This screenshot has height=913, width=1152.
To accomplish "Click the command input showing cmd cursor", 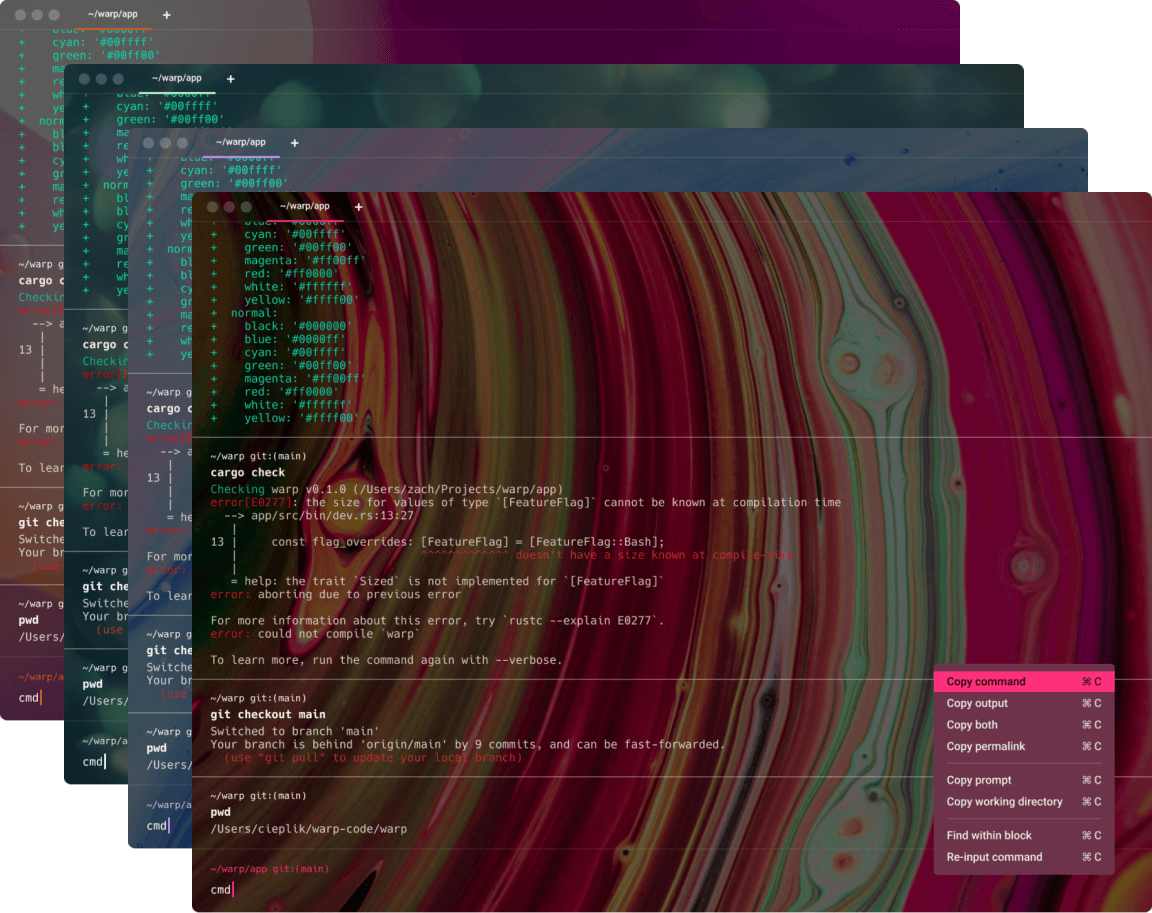I will [220, 889].
